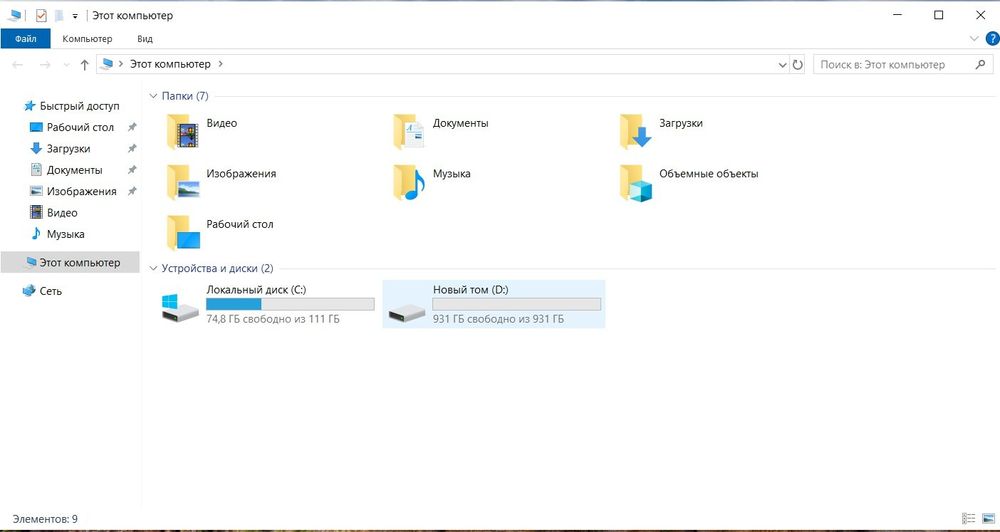Click the computer icon in the address bar
Viewport: 1000px width, 532px height.
107,64
